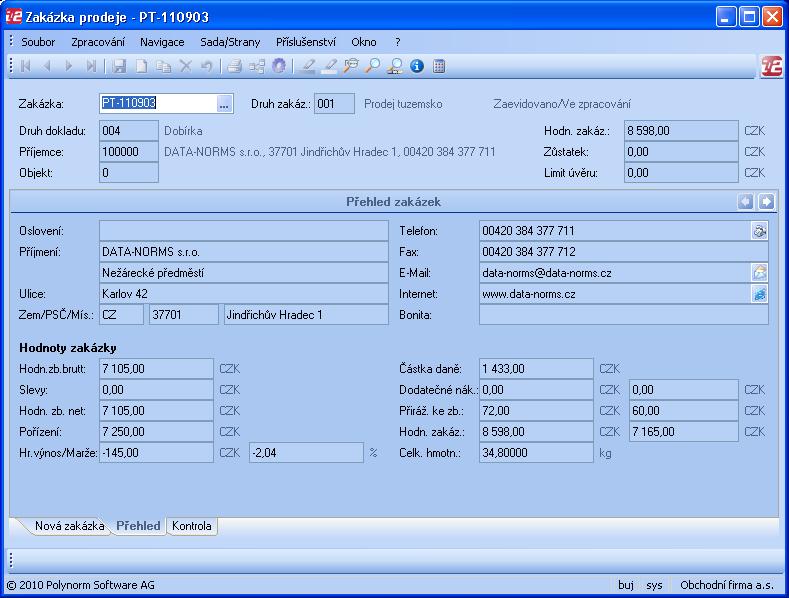Image resolution: width=789 pixels, height=598 pixels.
Task: Open the Zpracování menu
Action: pos(98,42)
